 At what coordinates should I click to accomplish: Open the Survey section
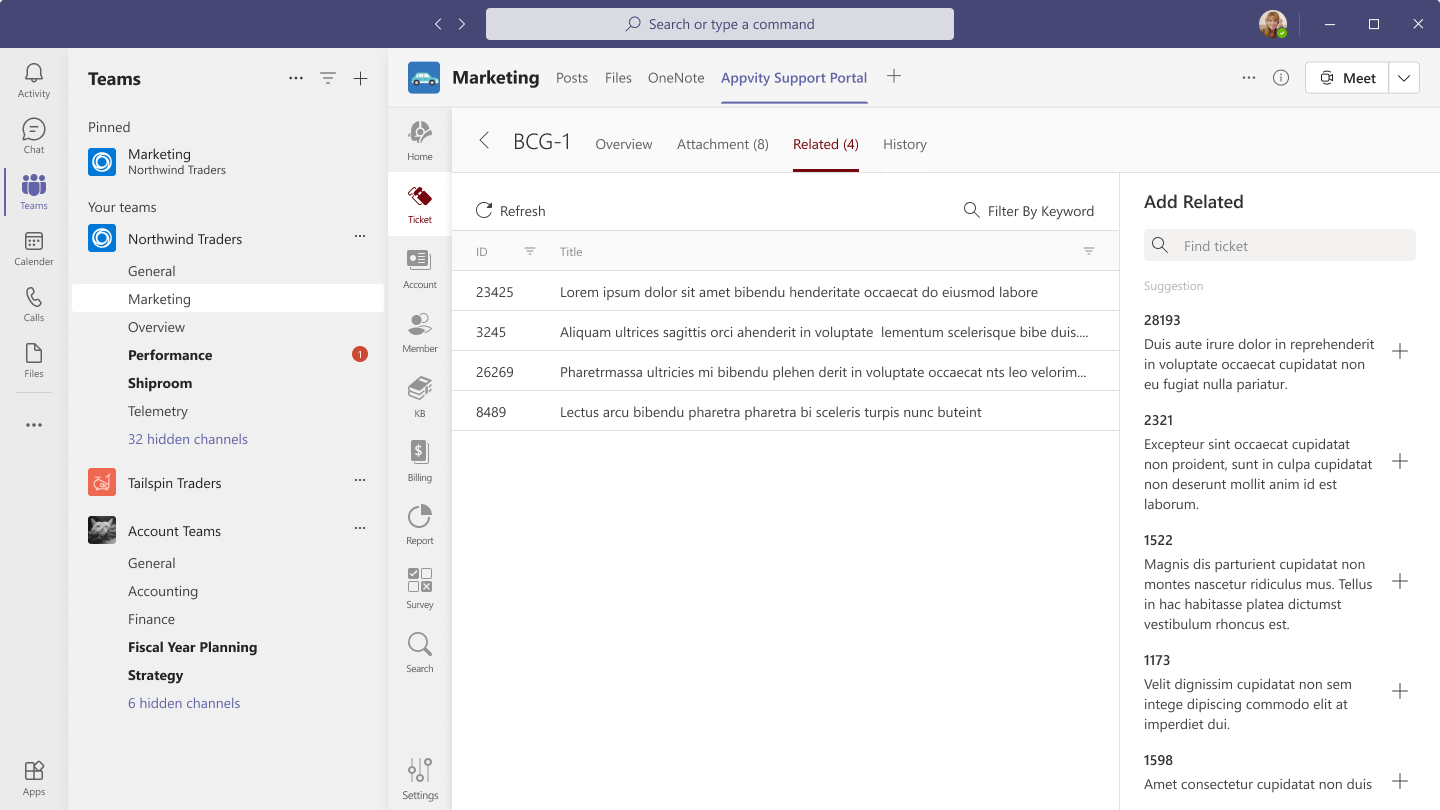tap(419, 586)
